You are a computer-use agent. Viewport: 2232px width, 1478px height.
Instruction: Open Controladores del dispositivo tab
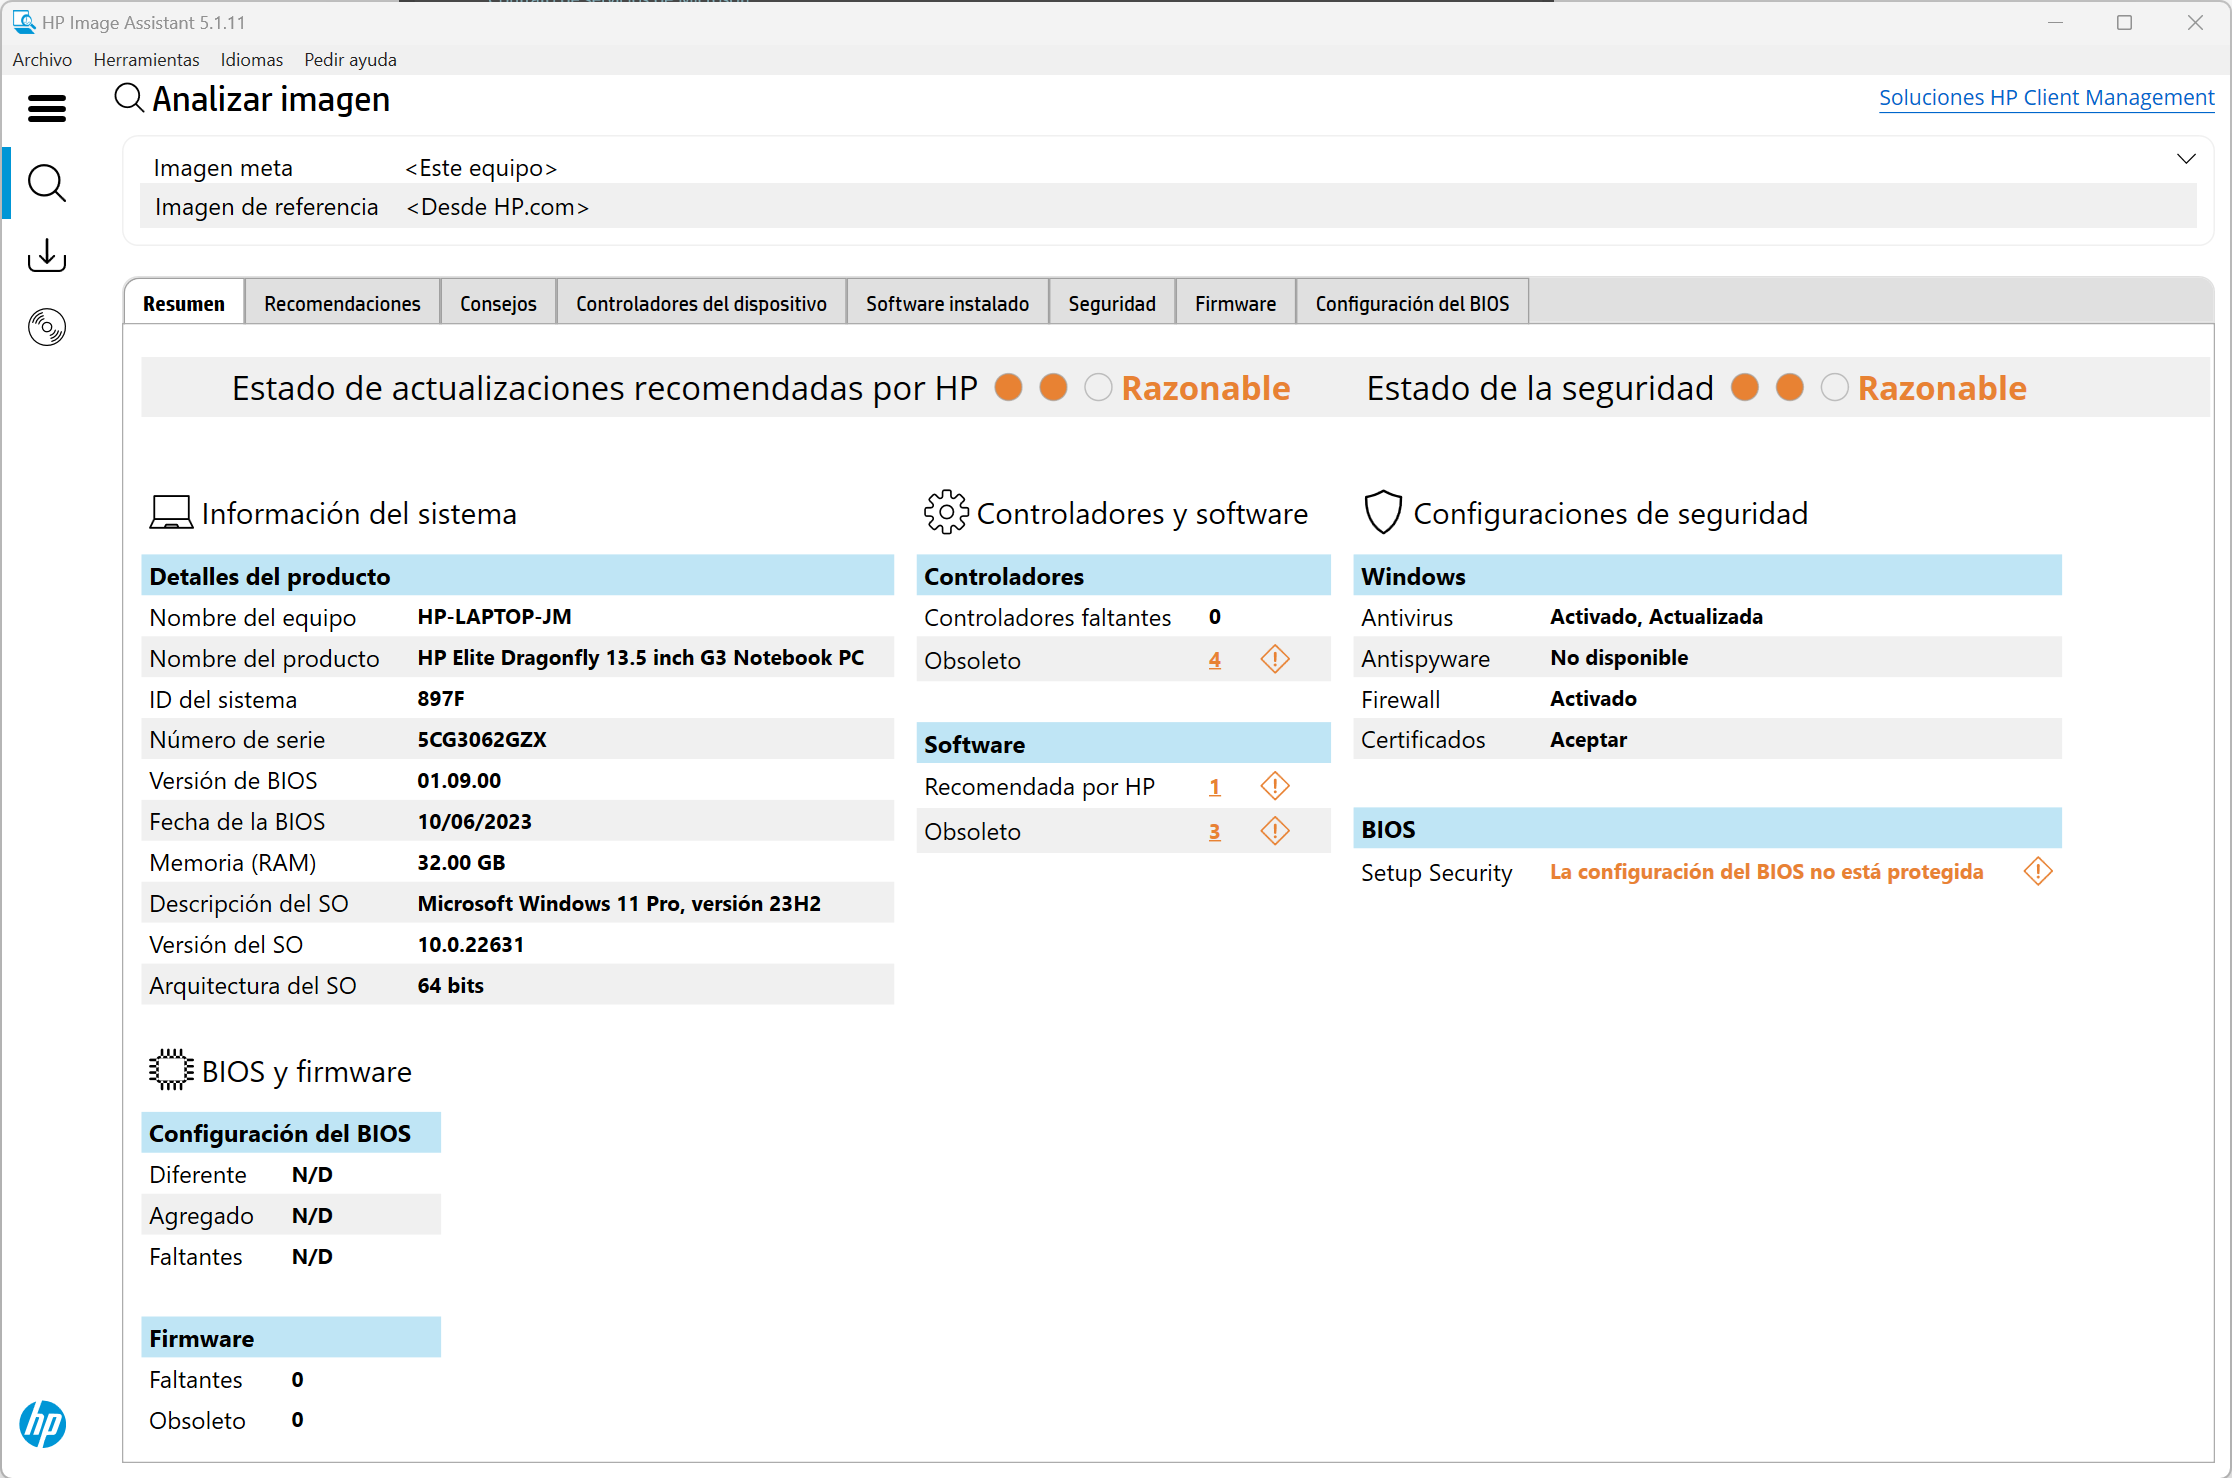click(x=701, y=303)
